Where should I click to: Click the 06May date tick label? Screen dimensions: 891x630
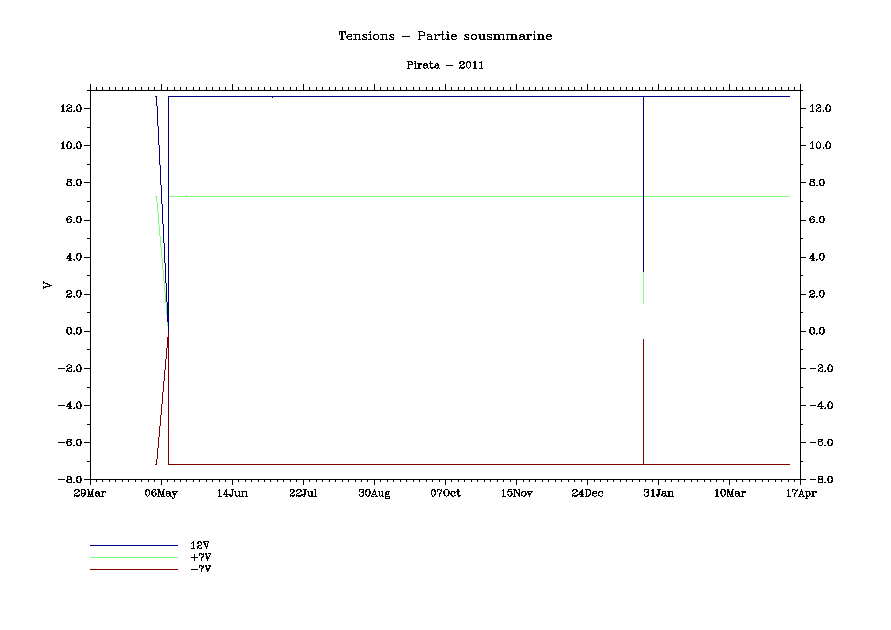click(x=161, y=493)
